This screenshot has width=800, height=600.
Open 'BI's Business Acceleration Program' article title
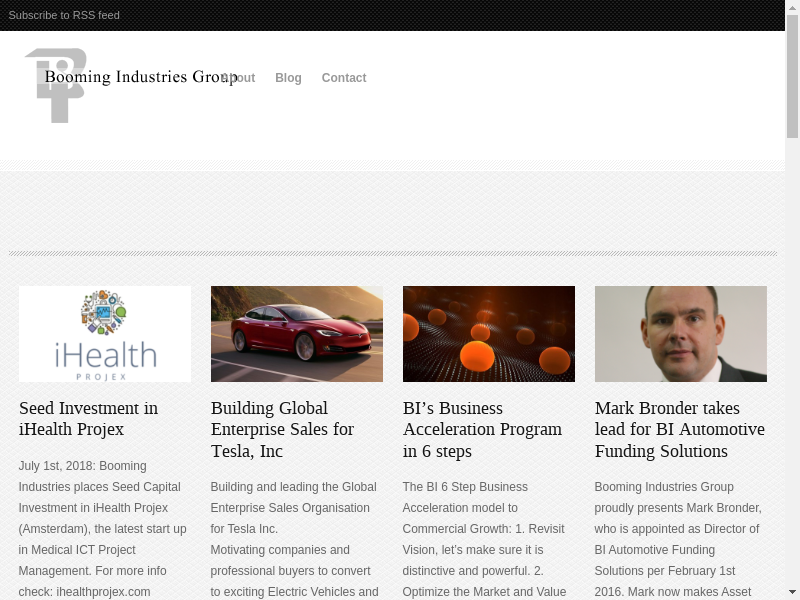click(x=482, y=430)
